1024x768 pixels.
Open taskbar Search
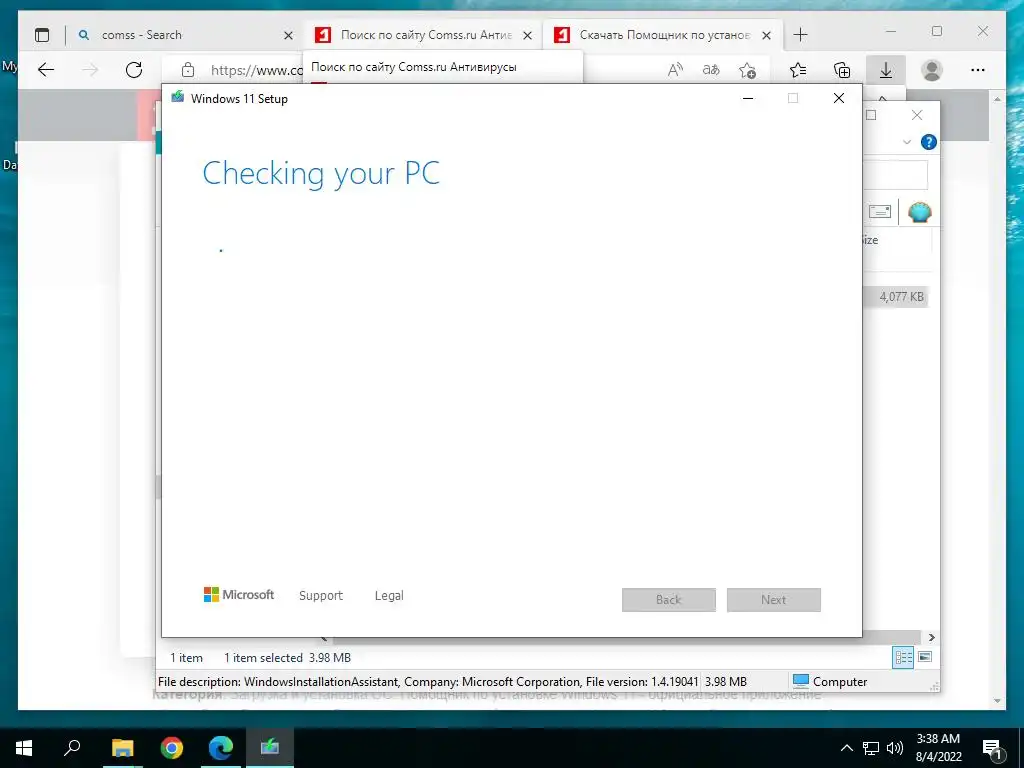tap(72, 748)
